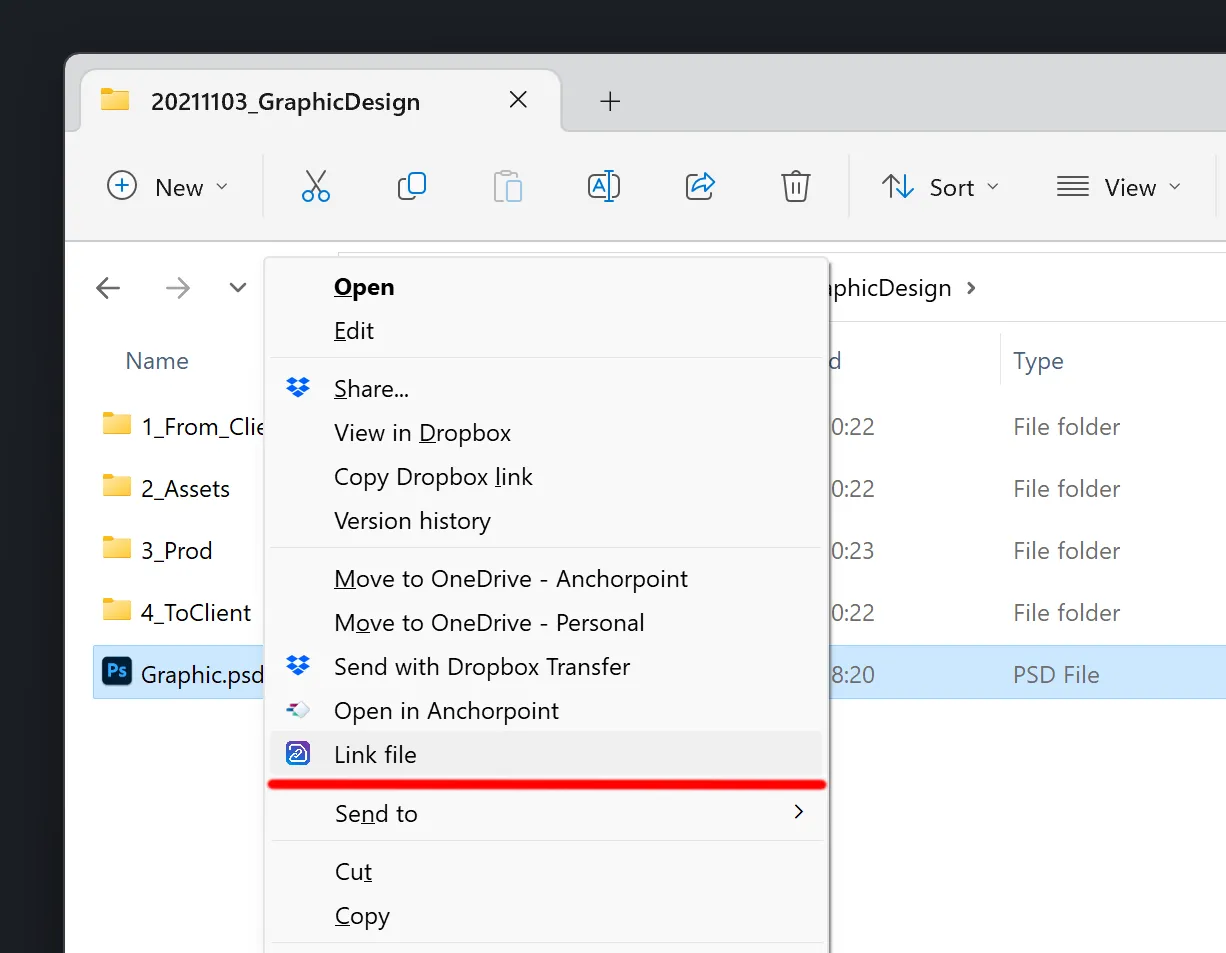The width and height of the screenshot is (1226, 953).
Task: Copy the file with the toolbar copy icon
Action: click(412, 186)
